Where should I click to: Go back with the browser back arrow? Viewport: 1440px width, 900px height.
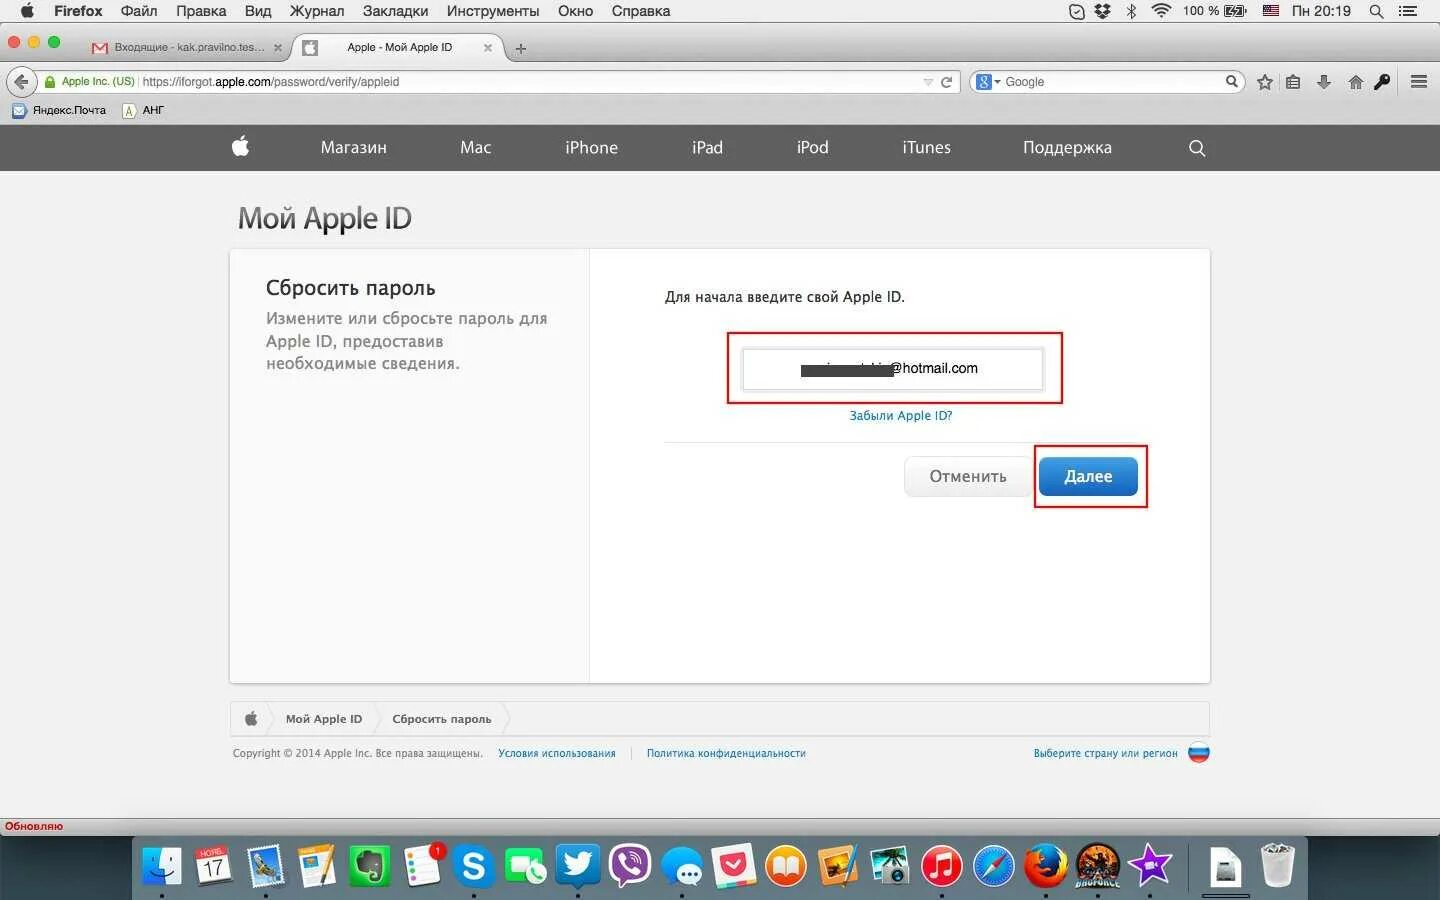[21, 82]
